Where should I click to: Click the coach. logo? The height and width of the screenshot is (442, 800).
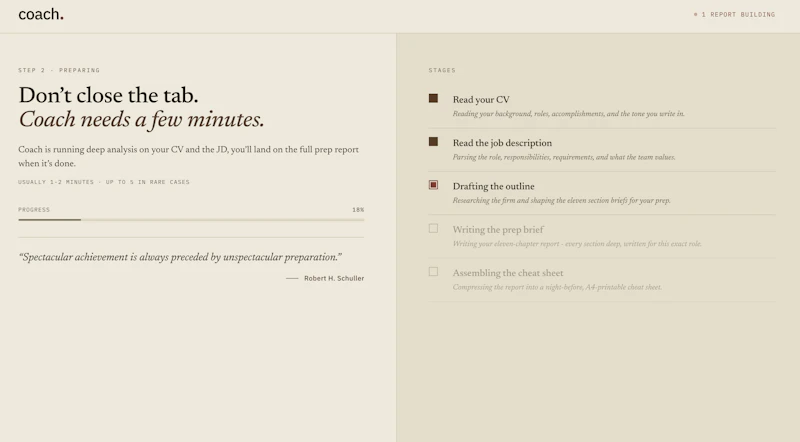[41, 14]
